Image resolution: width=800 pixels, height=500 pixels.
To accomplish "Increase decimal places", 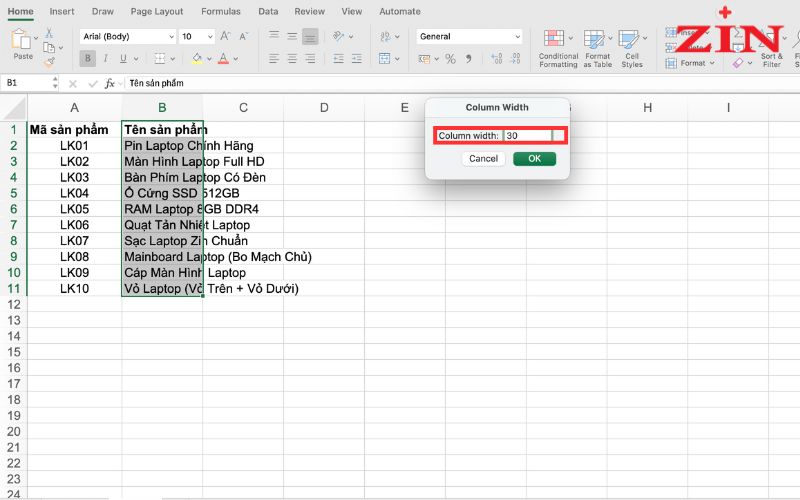I will 496,59.
